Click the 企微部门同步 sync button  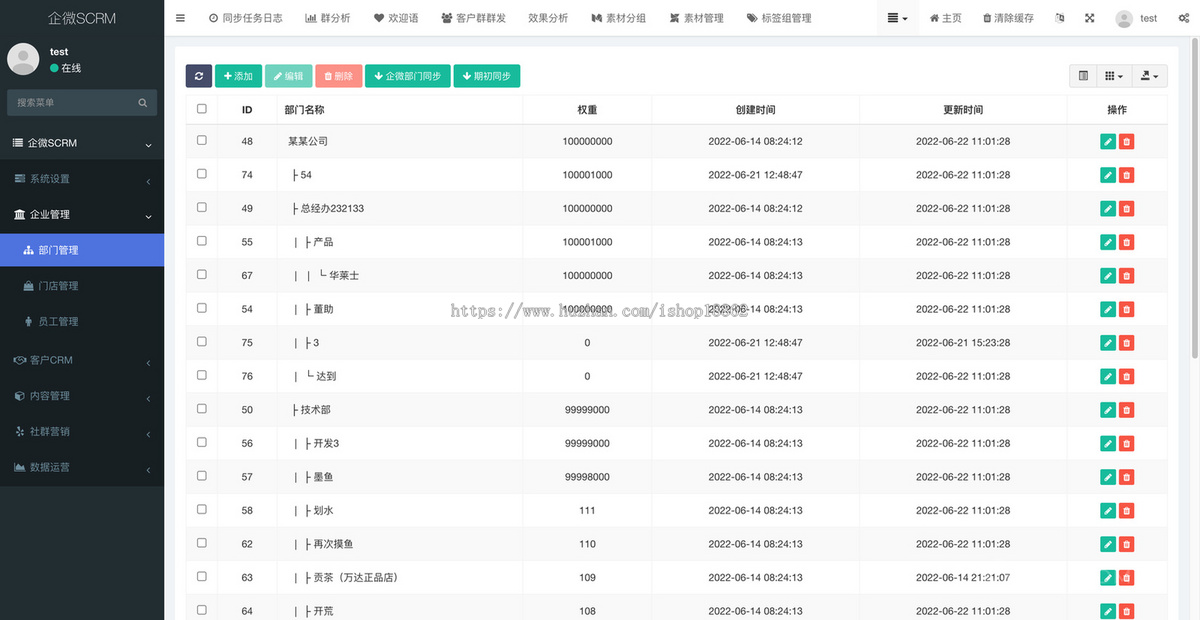point(407,75)
